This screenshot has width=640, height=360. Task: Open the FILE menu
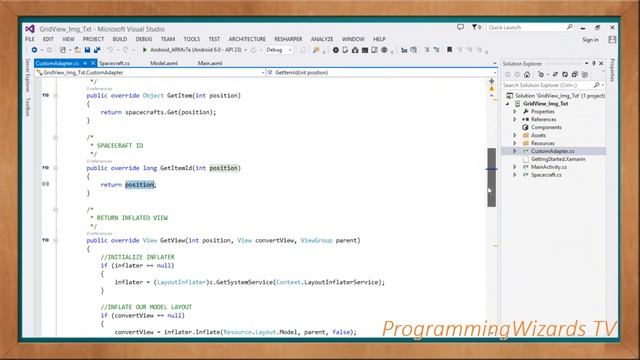30,39
